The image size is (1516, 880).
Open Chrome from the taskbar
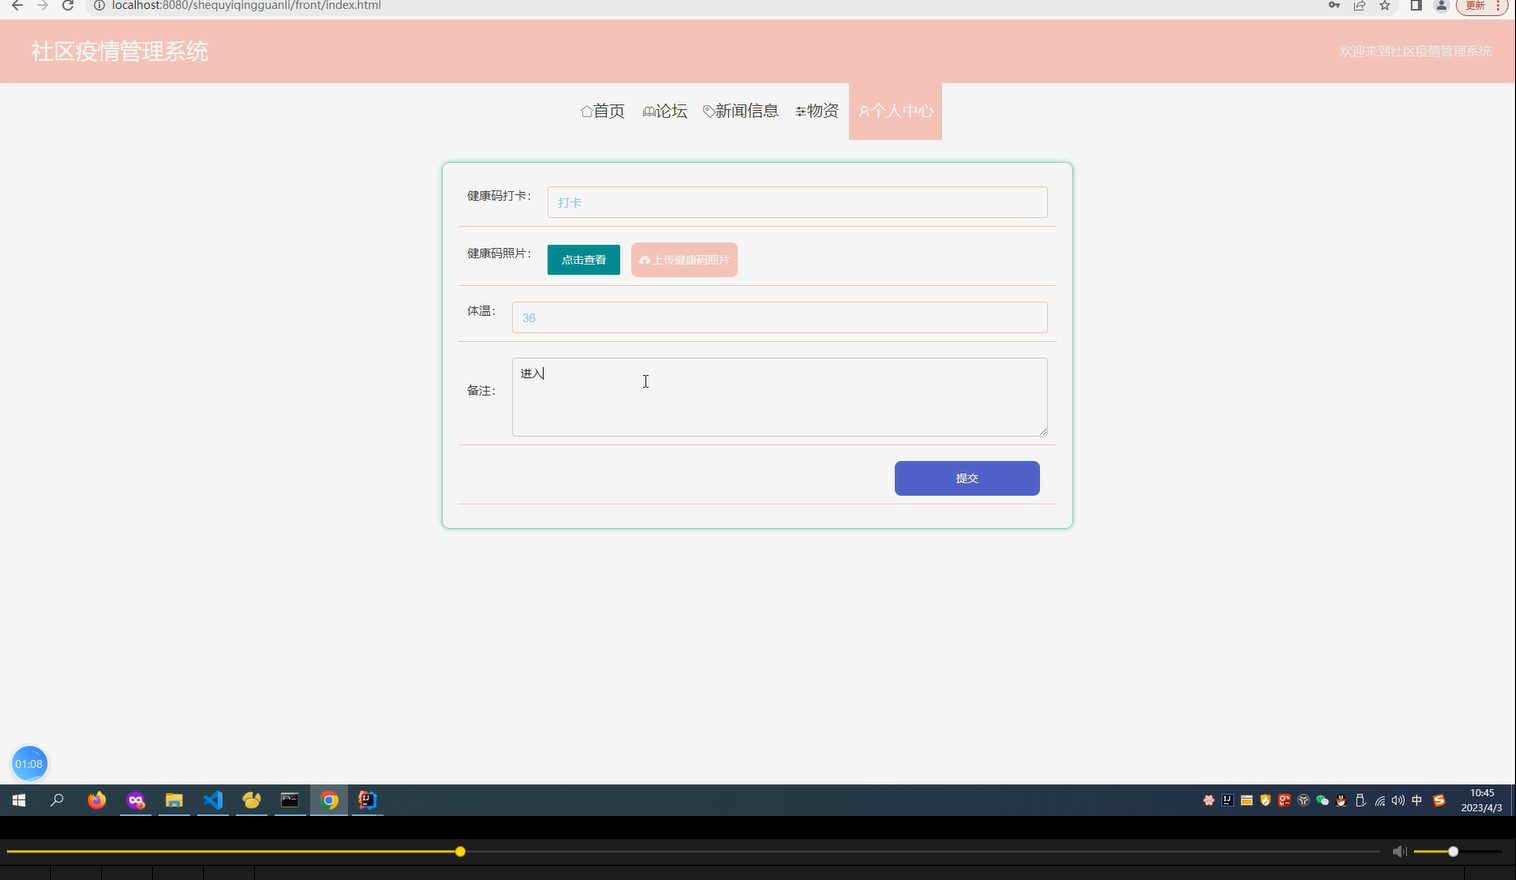tap(329, 800)
